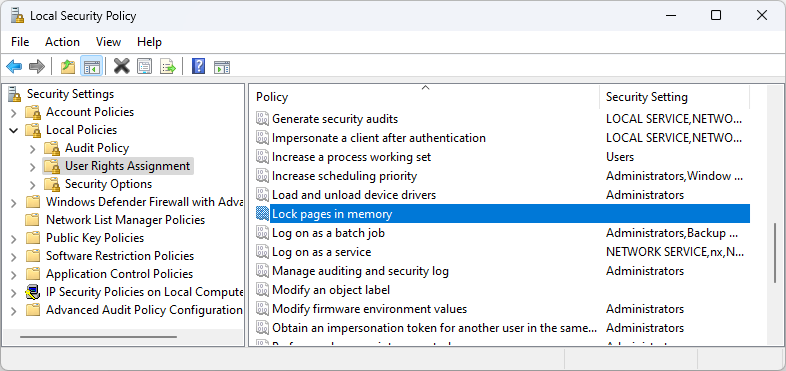Expand the Public Key Policies node

click(14, 238)
